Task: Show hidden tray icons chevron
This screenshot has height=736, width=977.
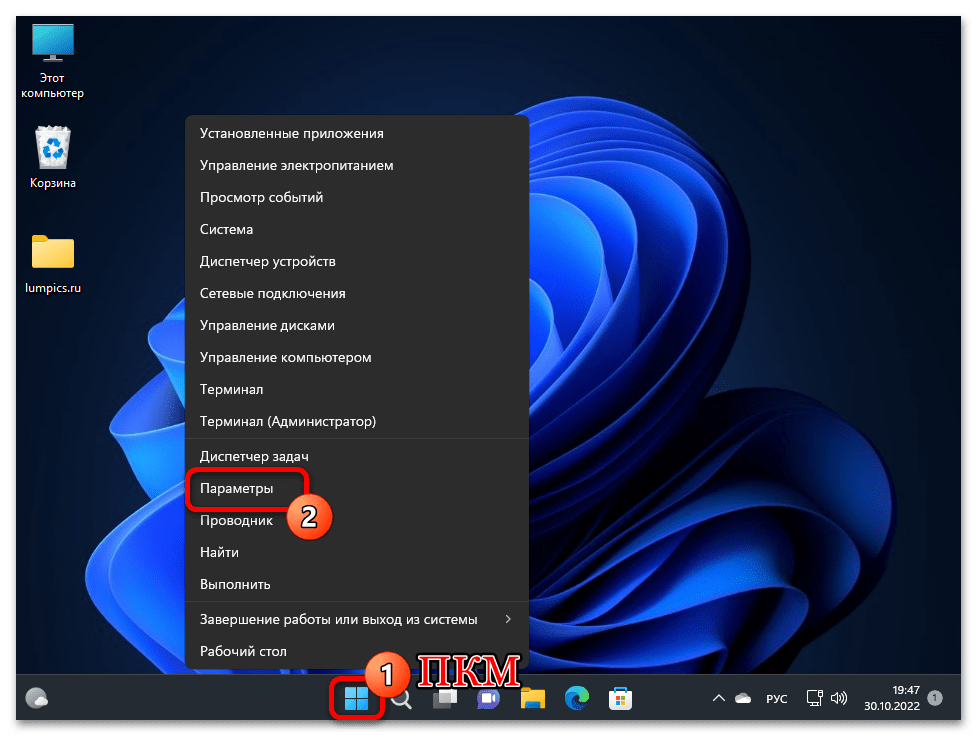Action: [x=717, y=698]
